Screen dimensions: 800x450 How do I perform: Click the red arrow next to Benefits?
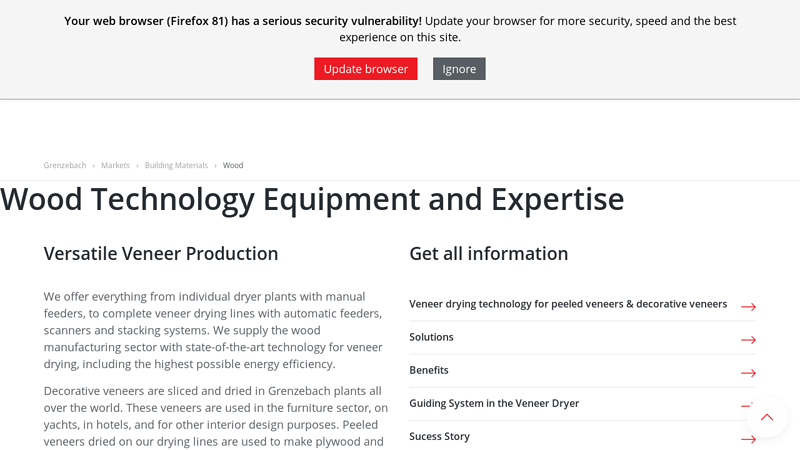point(748,372)
